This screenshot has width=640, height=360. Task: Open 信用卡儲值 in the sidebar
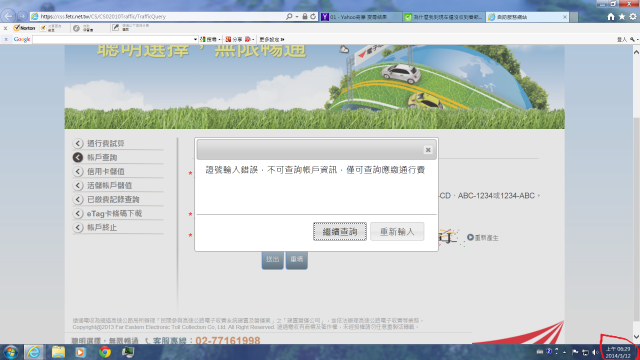(x=106, y=171)
